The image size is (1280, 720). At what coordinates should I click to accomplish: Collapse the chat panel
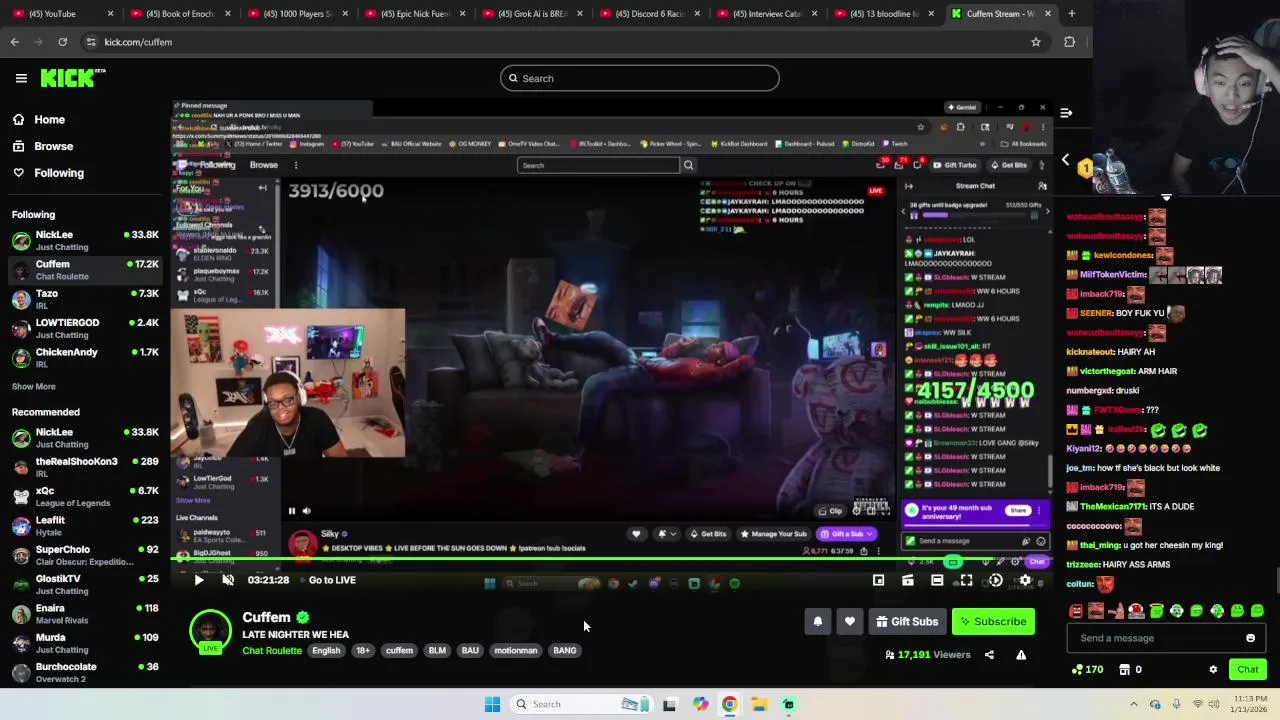[1066, 113]
